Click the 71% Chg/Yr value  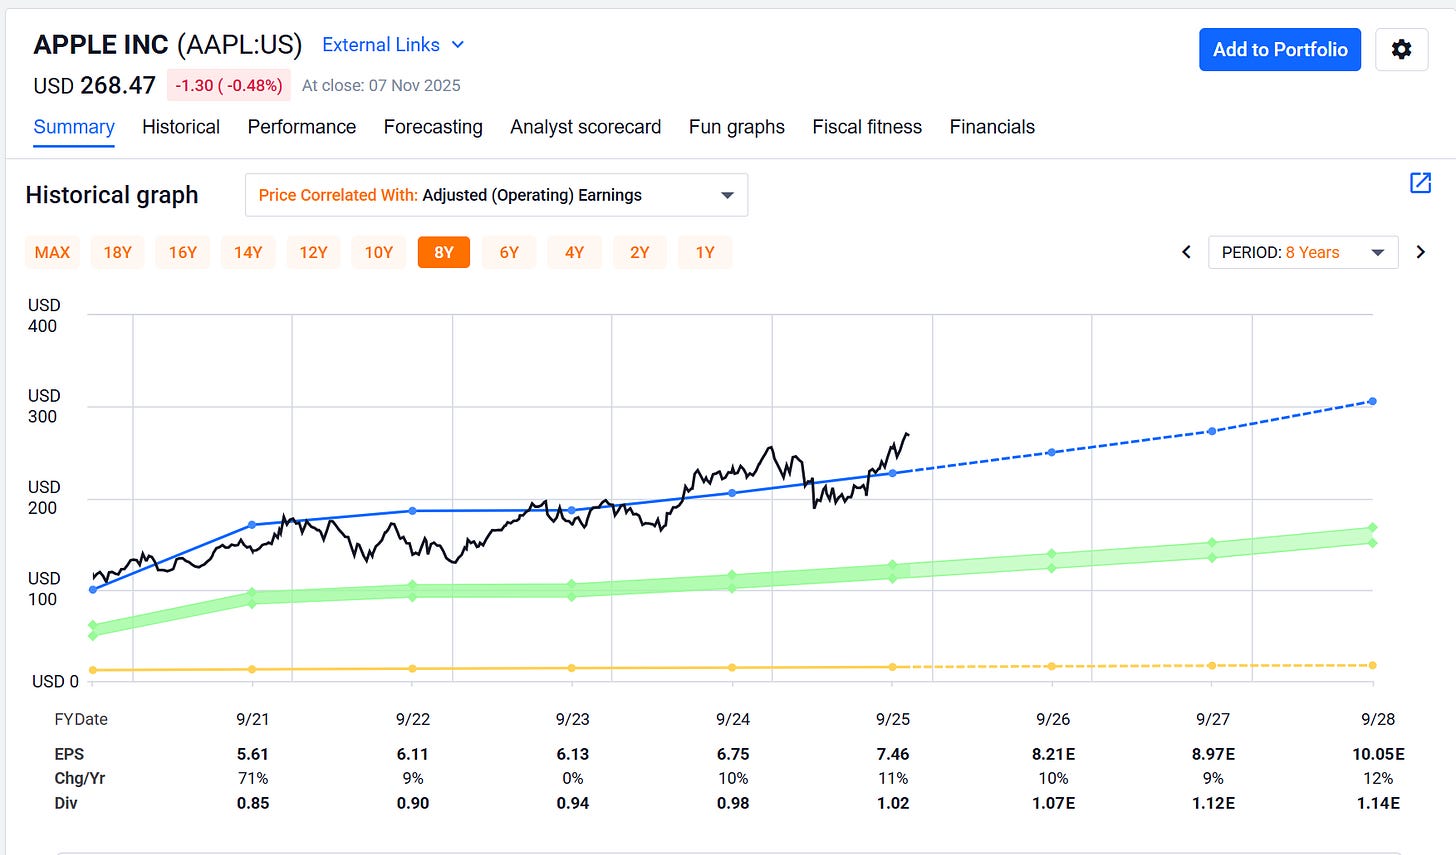click(x=253, y=778)
